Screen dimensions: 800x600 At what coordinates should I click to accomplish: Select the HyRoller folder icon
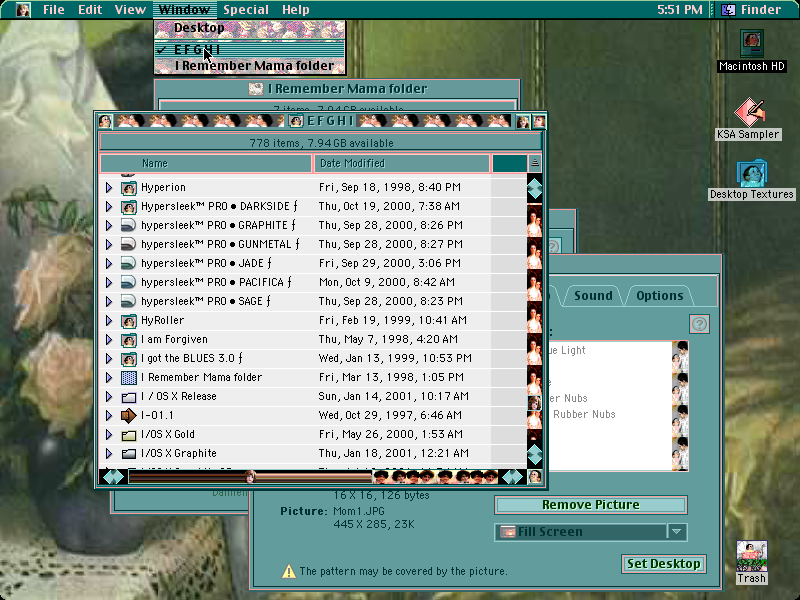pyautogui.click(x=129, y=320)
